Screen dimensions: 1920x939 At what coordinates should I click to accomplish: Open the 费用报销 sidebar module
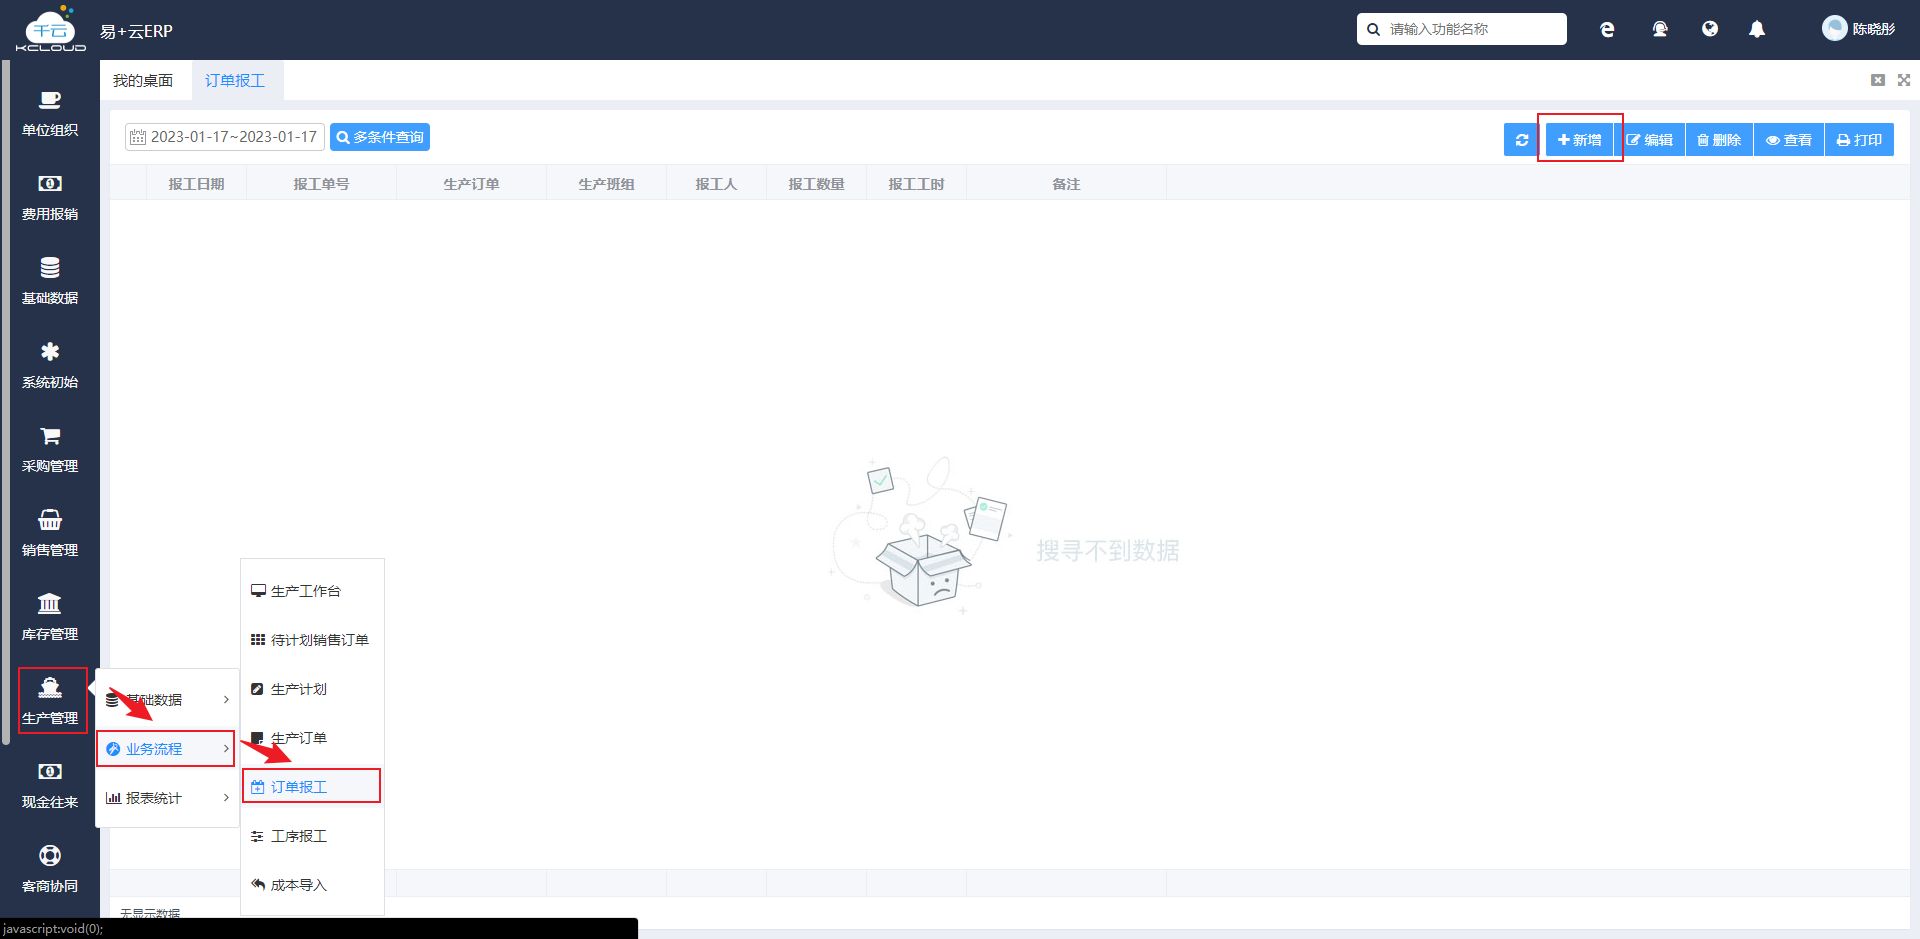click(x=50, y=198)
